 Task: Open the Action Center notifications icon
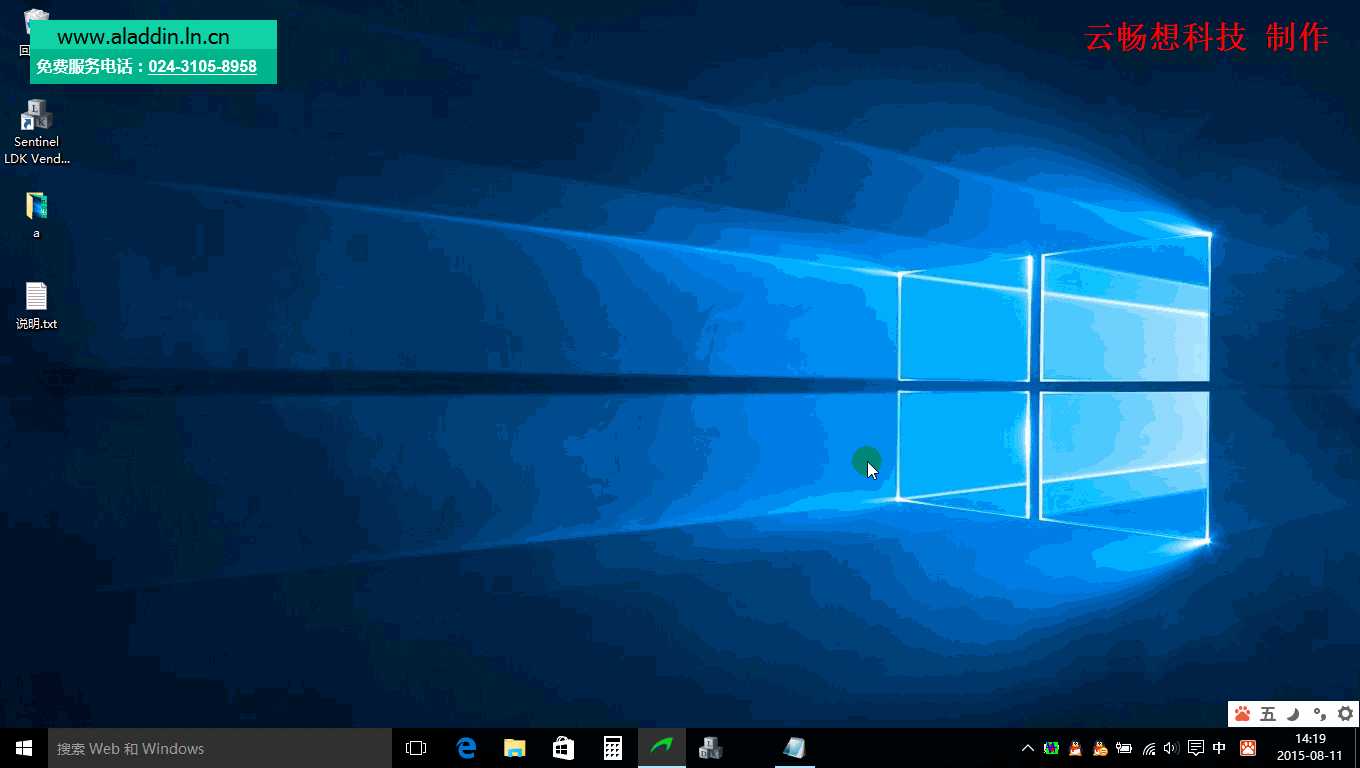1195,748
